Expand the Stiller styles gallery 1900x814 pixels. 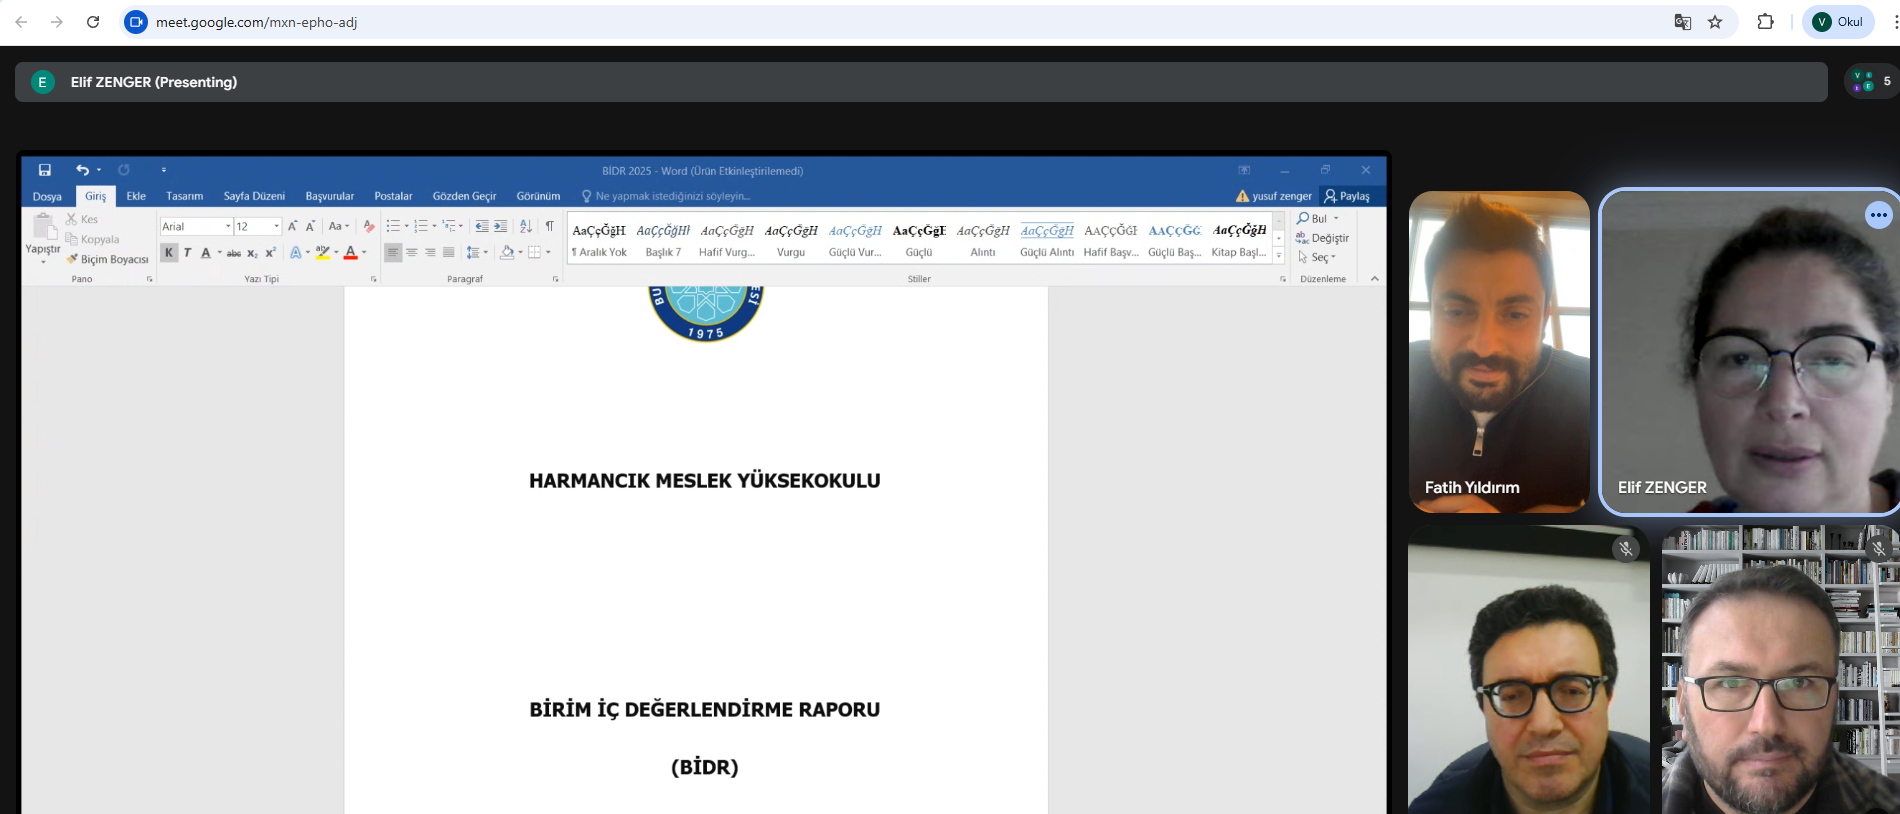(1278, 256)
